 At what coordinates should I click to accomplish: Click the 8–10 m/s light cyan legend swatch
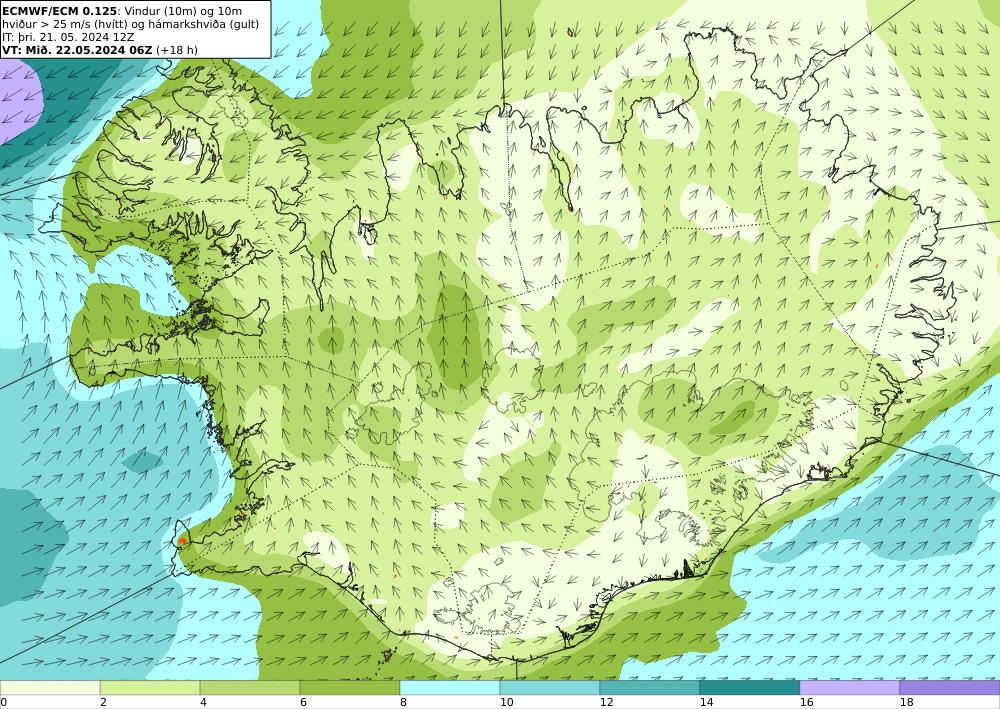click(450, 687)
